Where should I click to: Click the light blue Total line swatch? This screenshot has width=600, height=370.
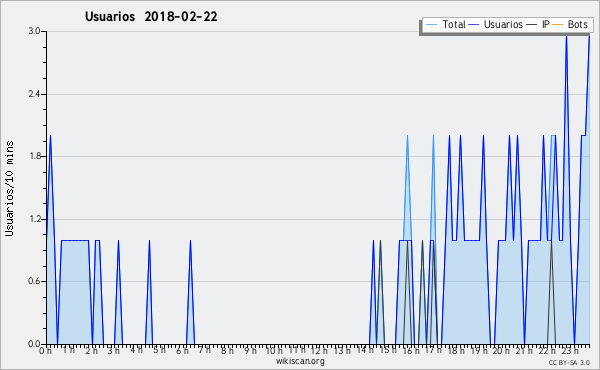pos(431,25)
